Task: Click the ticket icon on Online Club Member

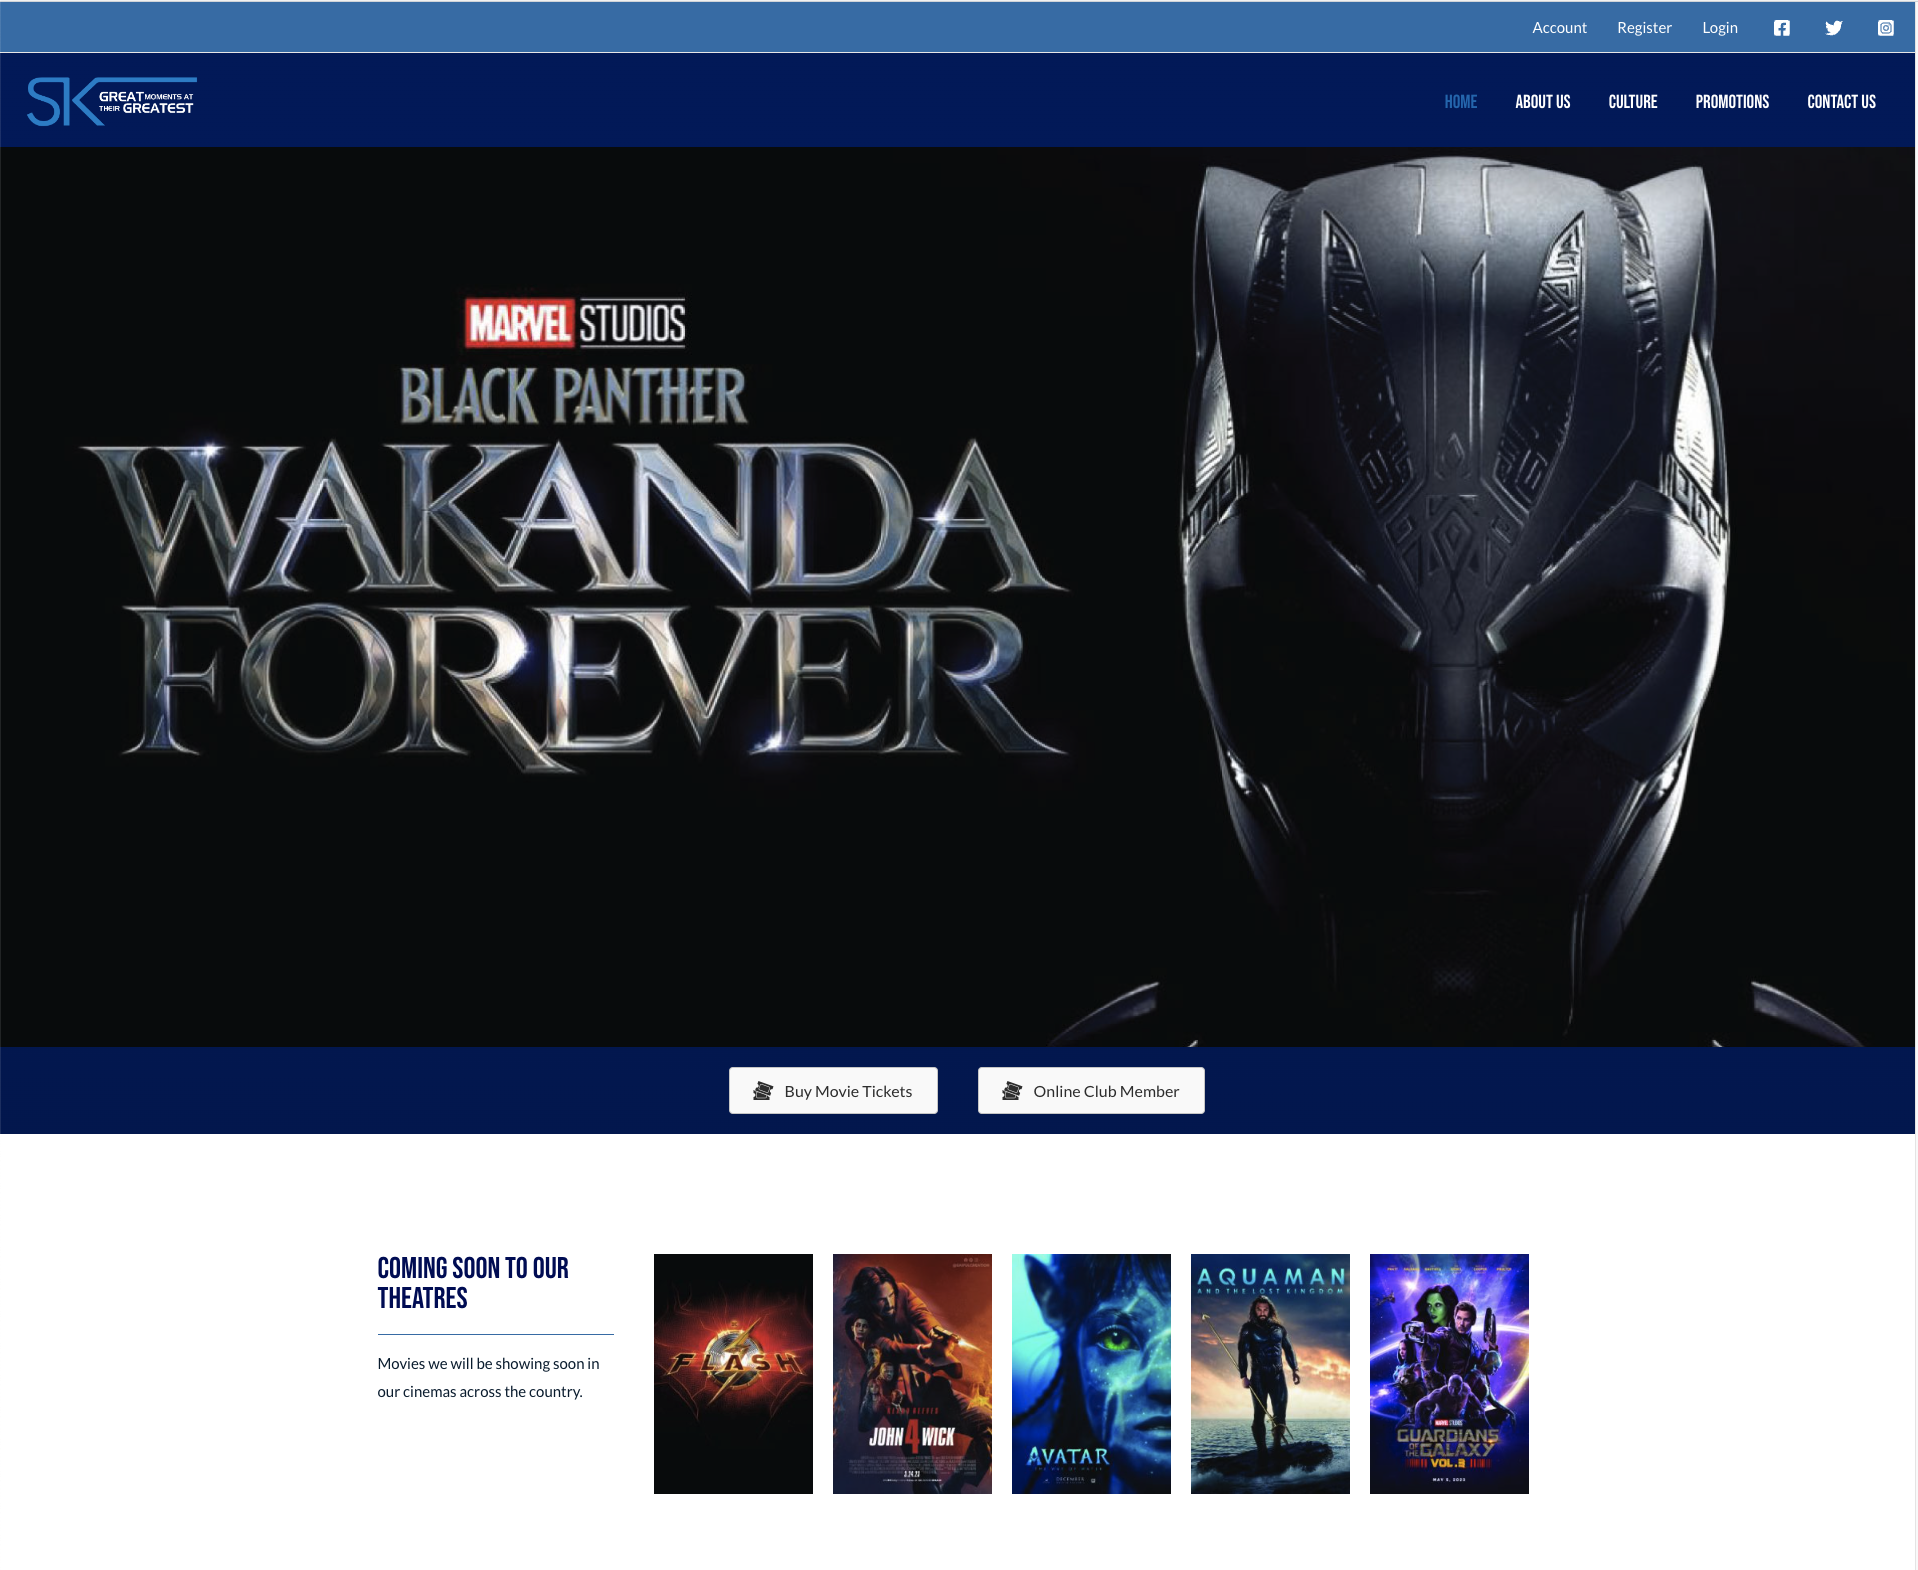Action: [1012, 1091]
